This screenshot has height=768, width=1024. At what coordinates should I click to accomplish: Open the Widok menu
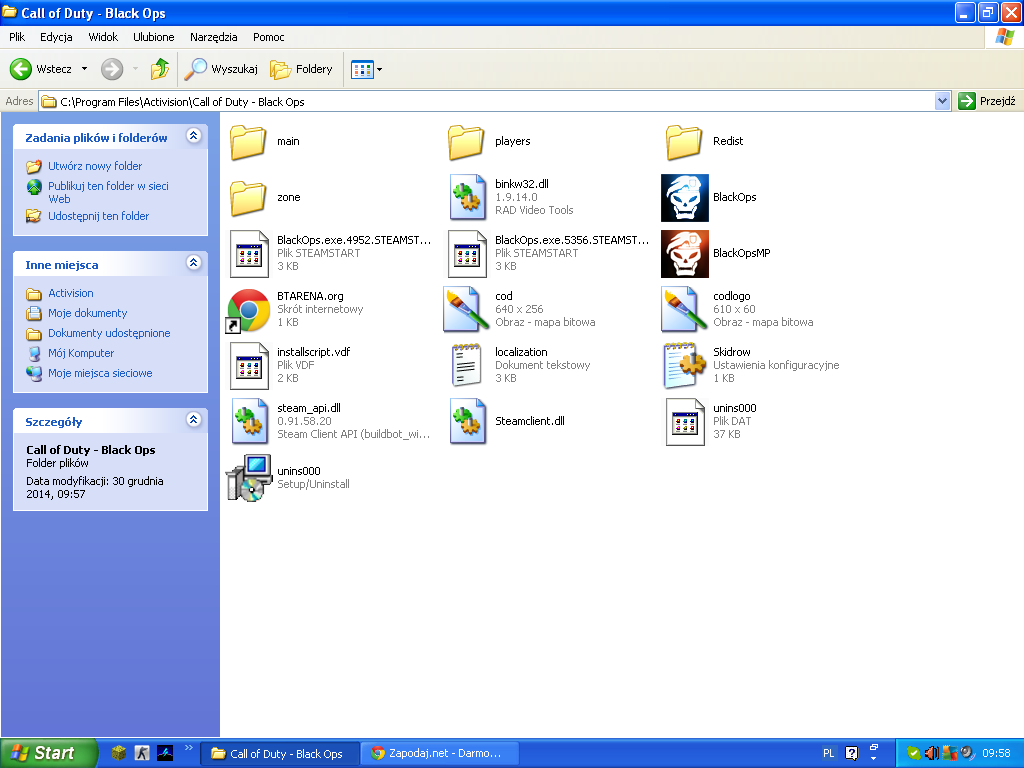[x=103, y=37]
